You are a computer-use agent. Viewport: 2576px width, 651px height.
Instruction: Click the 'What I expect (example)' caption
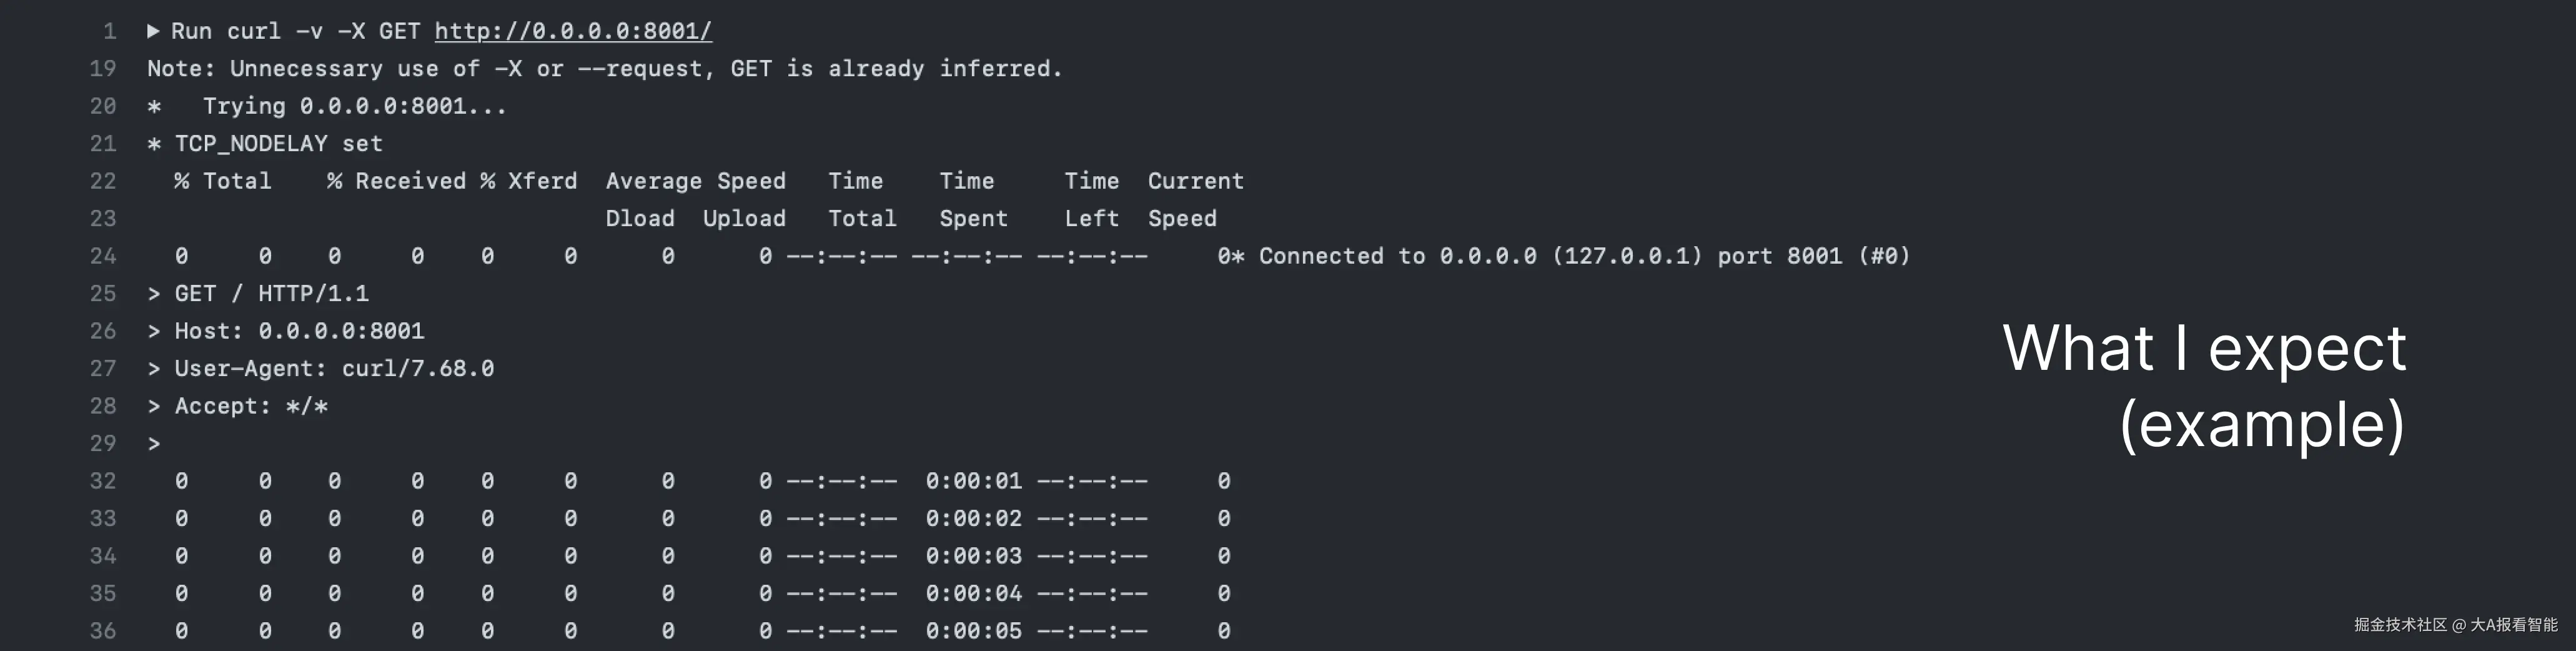(x=2204, y=386)
